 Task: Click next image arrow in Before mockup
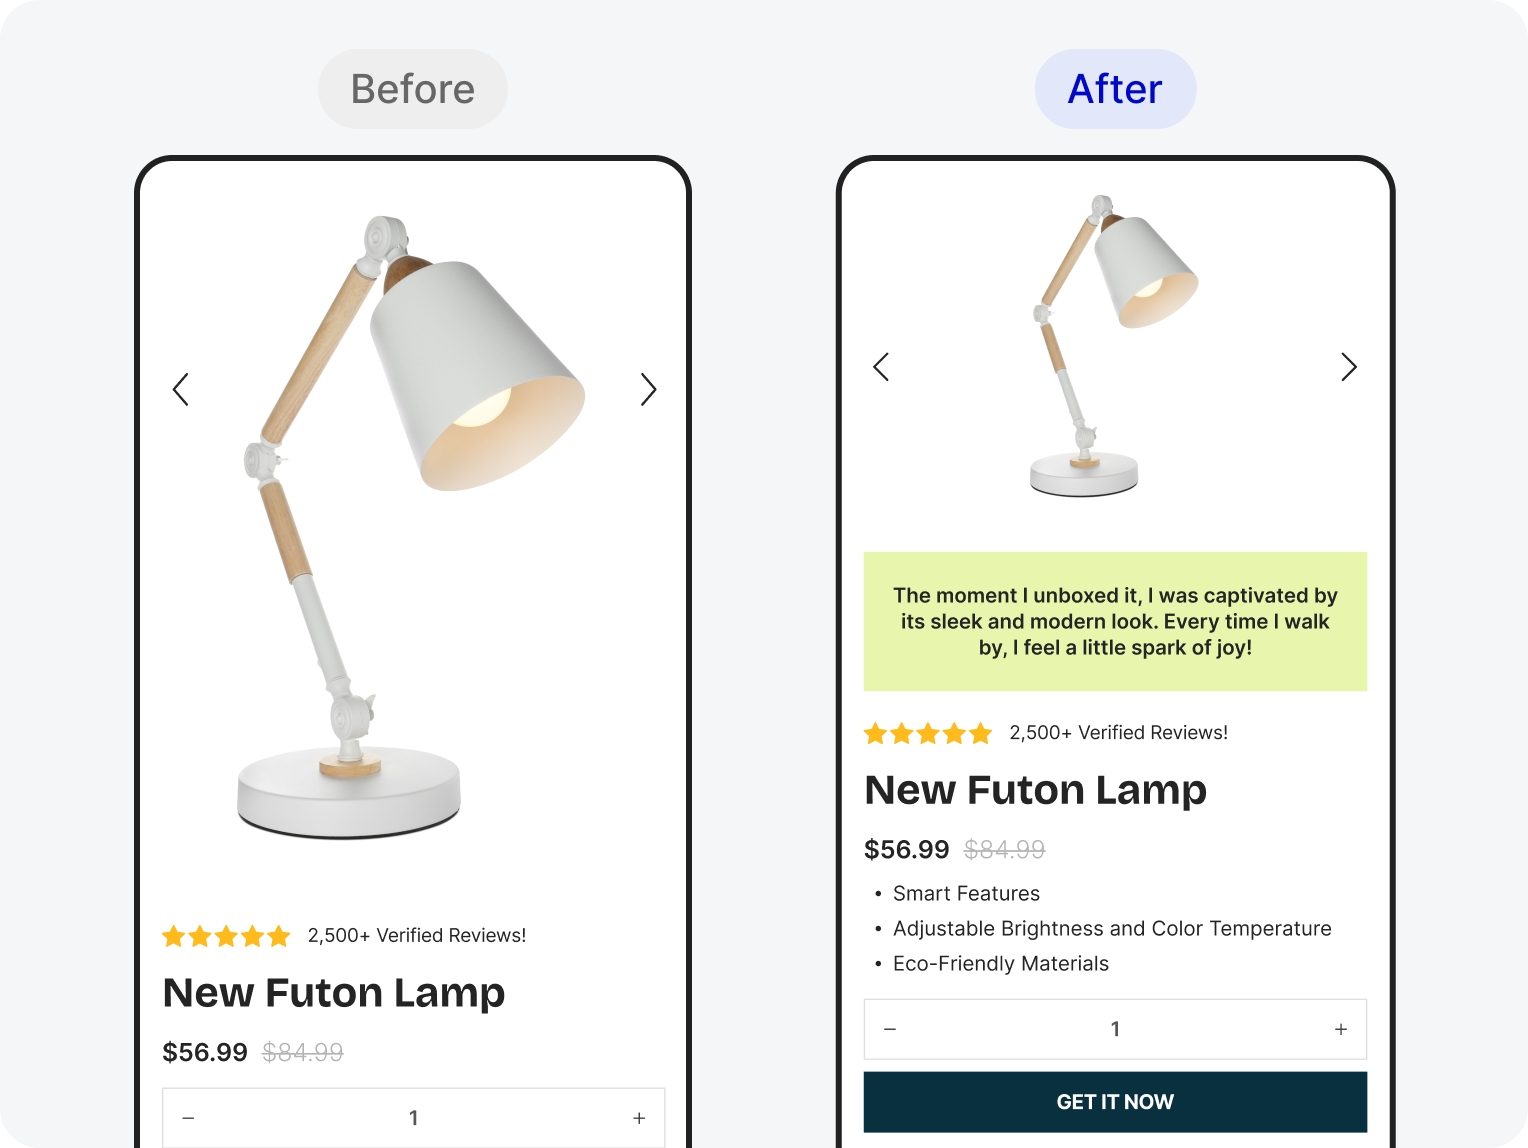point(648,389)
